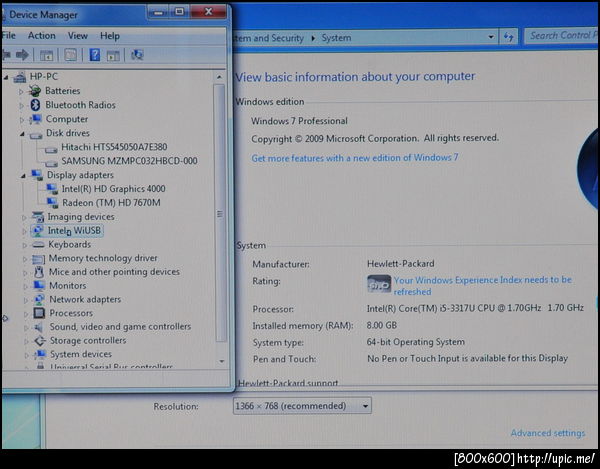Open the Resolution dropdown
The height and width of the screenshot is (469, 600).
[x=302, y=406]
